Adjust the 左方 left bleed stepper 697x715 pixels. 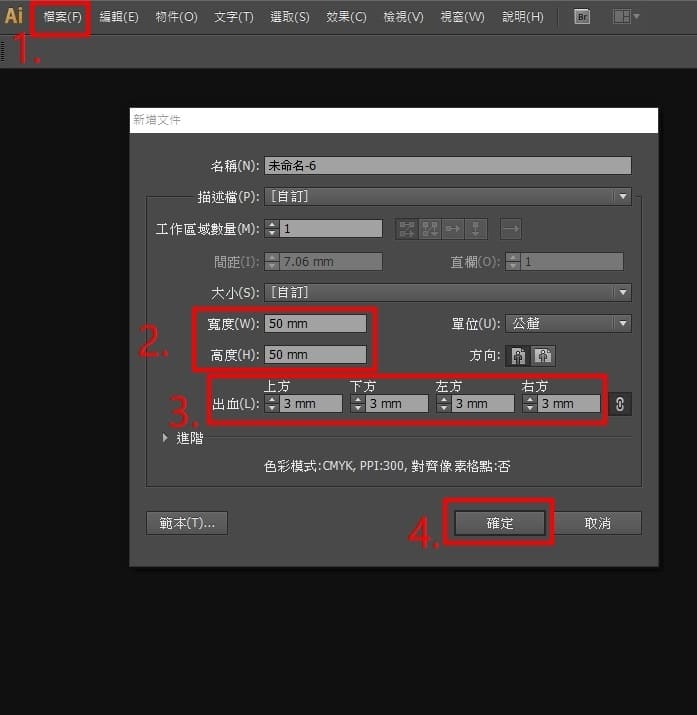coord(444,404)
